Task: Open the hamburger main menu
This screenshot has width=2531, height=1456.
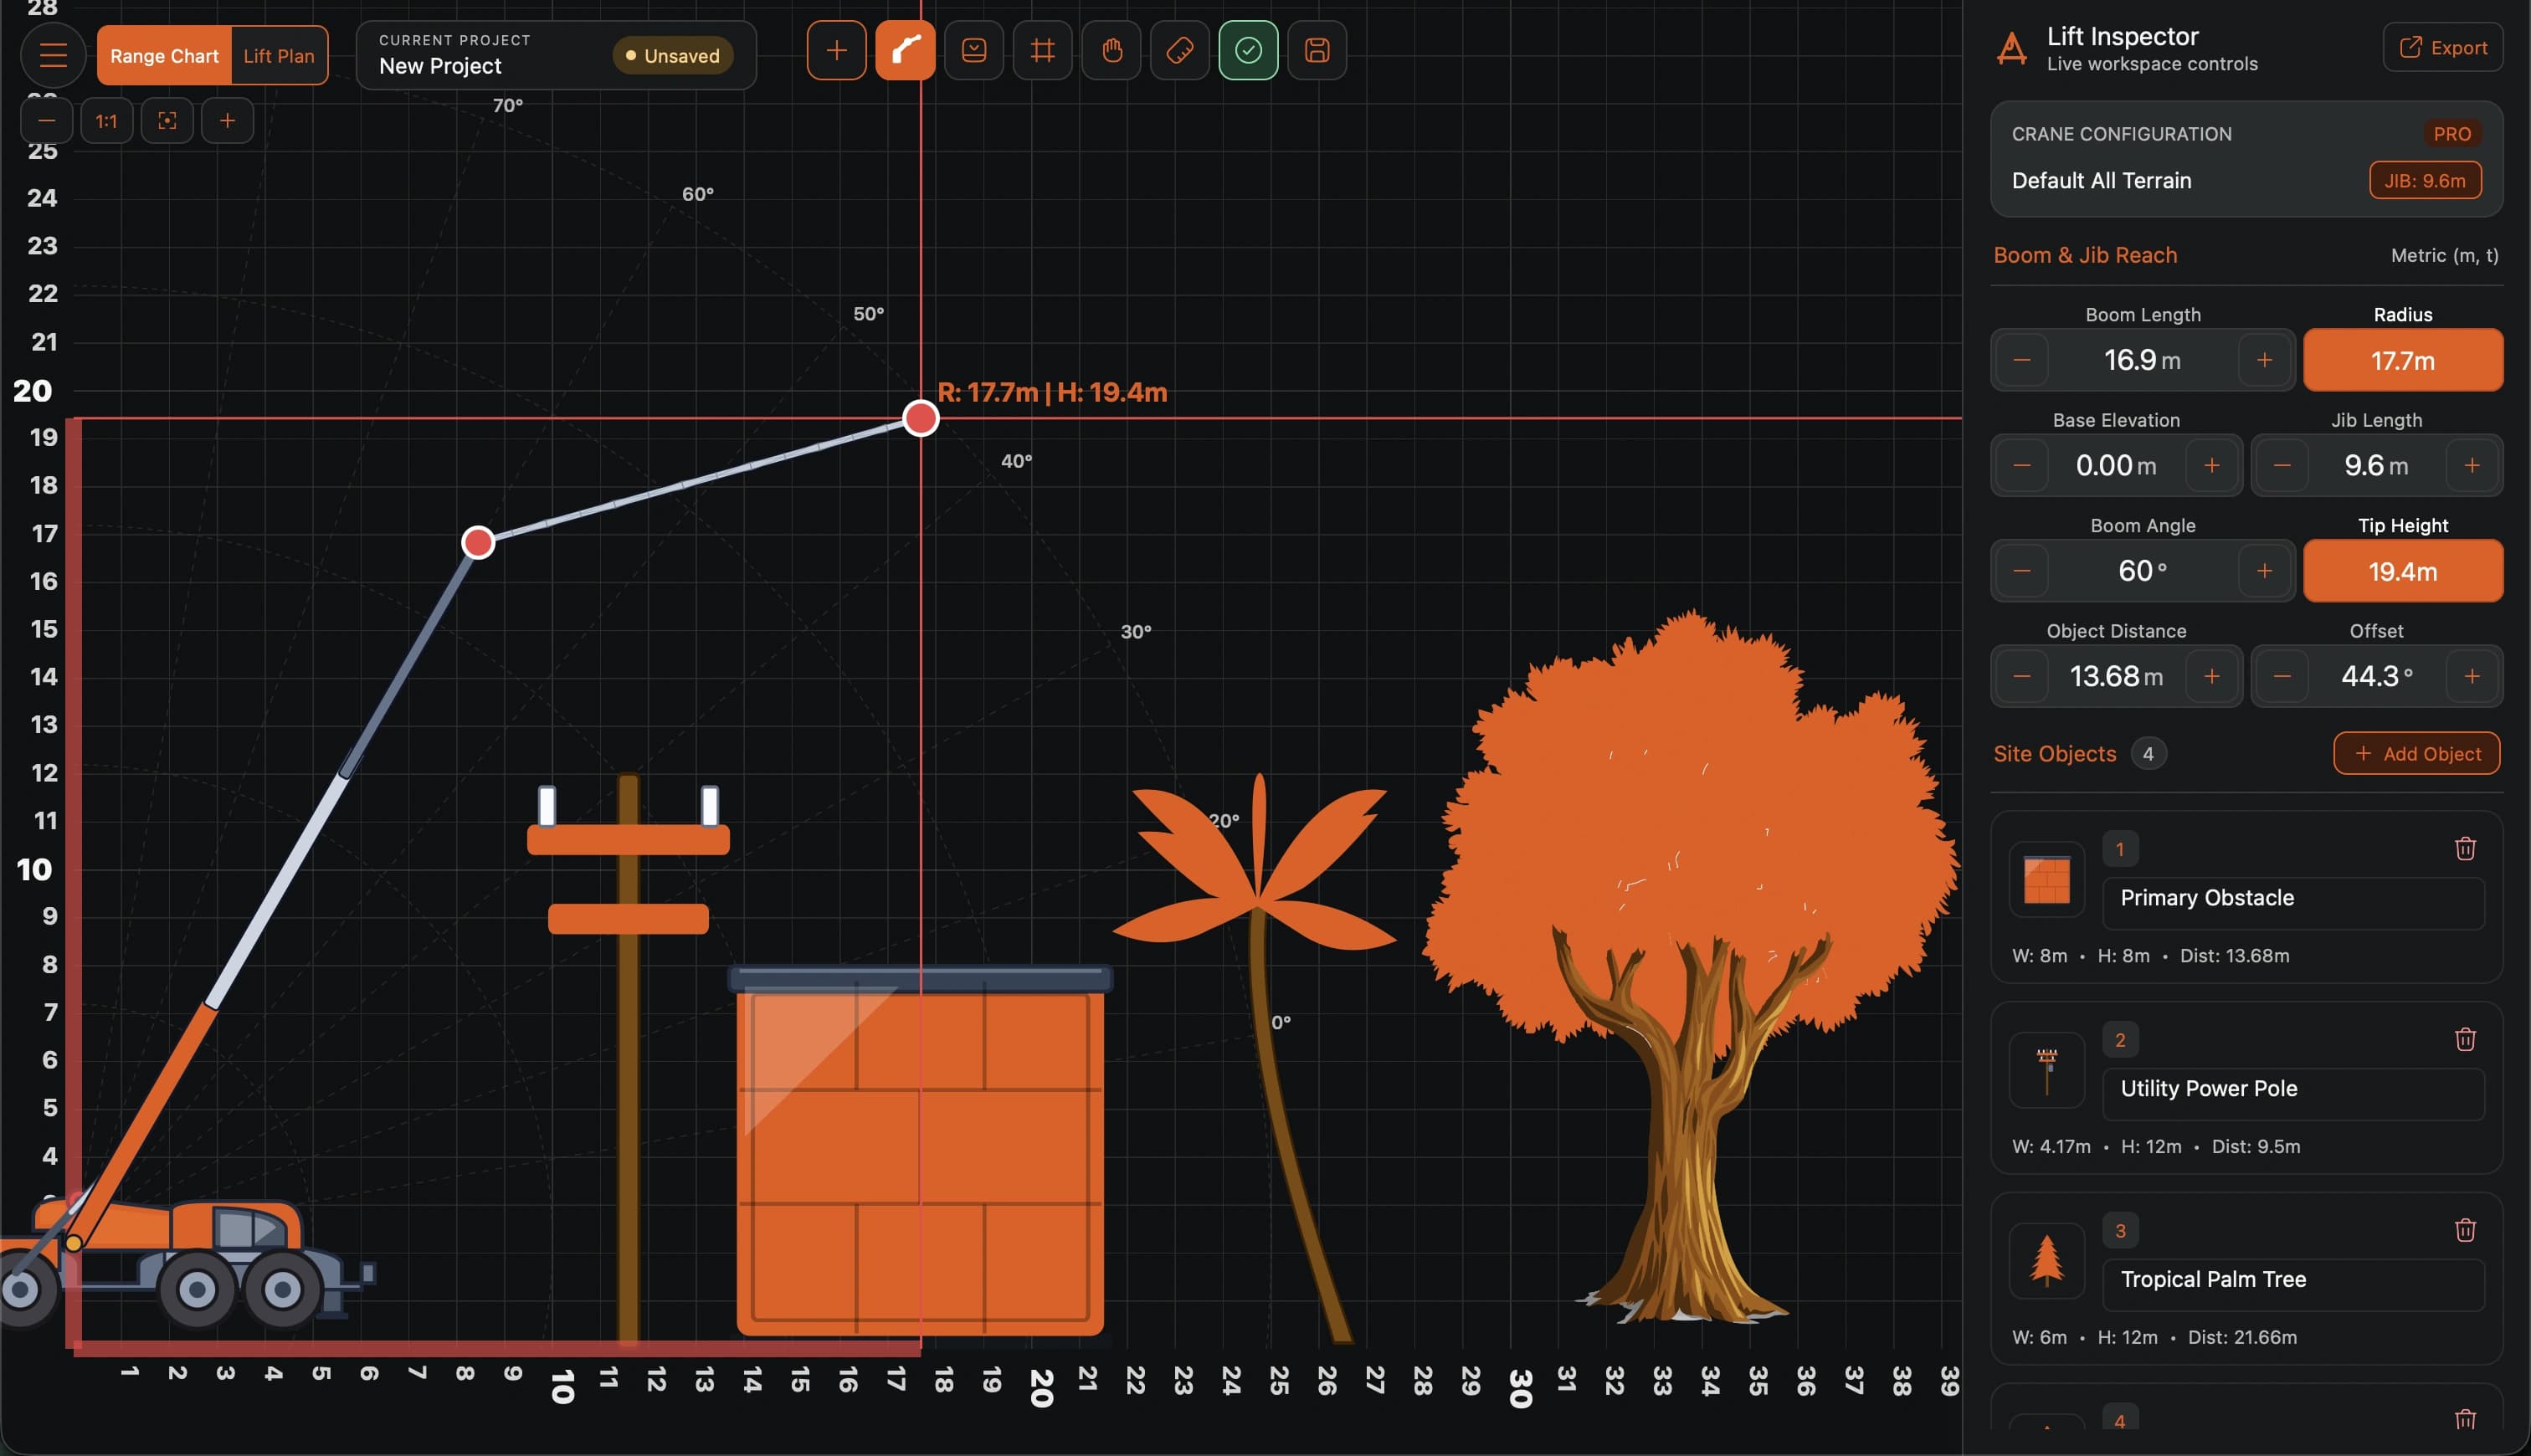Action: [53, 55]
